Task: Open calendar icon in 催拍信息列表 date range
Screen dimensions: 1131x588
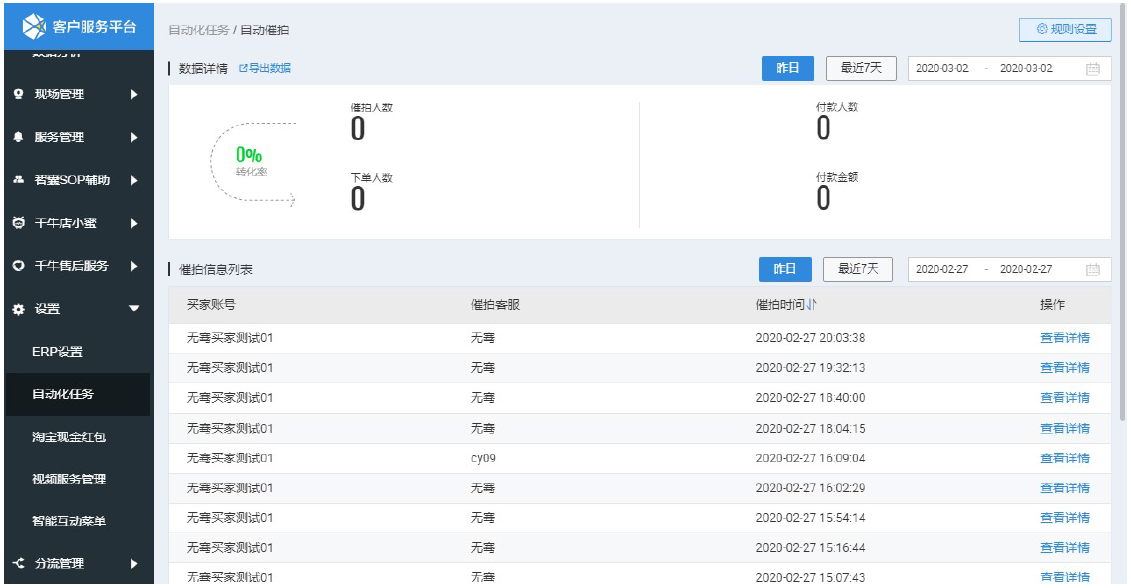Action: click(1093, 270)
